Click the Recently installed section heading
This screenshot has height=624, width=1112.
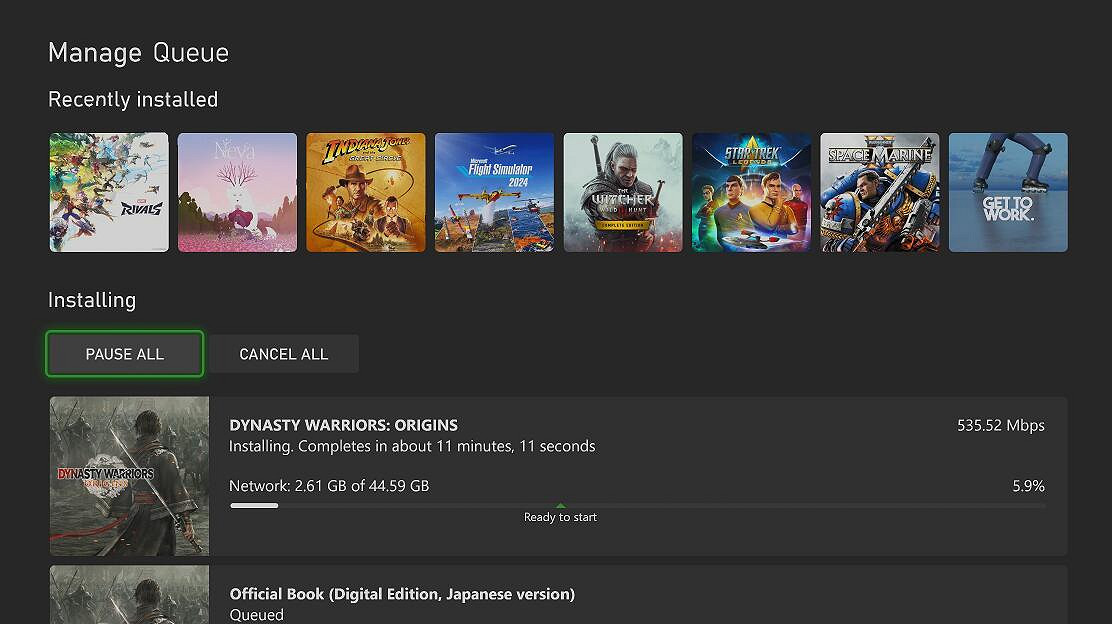[x=133, y=99]
